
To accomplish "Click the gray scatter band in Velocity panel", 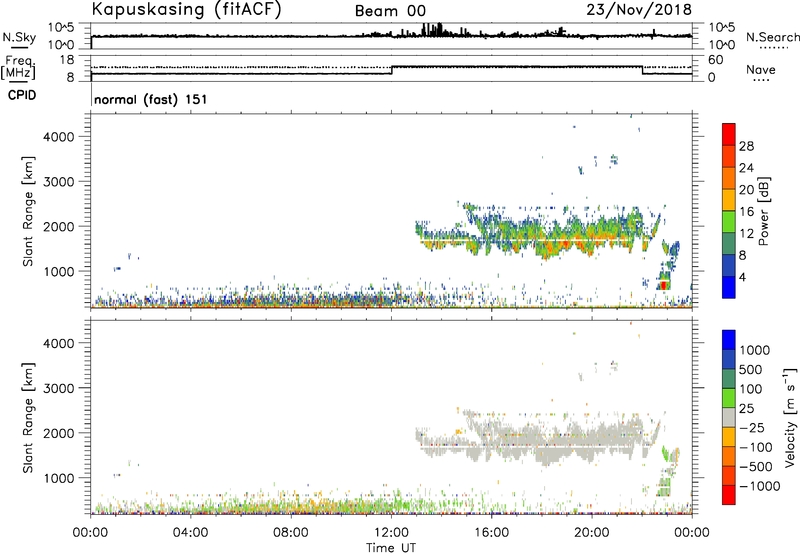I will click(x=536, y=438).
